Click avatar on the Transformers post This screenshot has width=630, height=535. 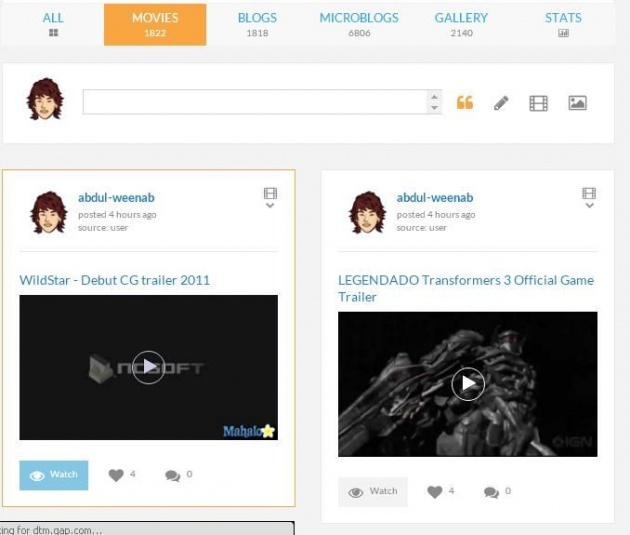coord(367,212)
